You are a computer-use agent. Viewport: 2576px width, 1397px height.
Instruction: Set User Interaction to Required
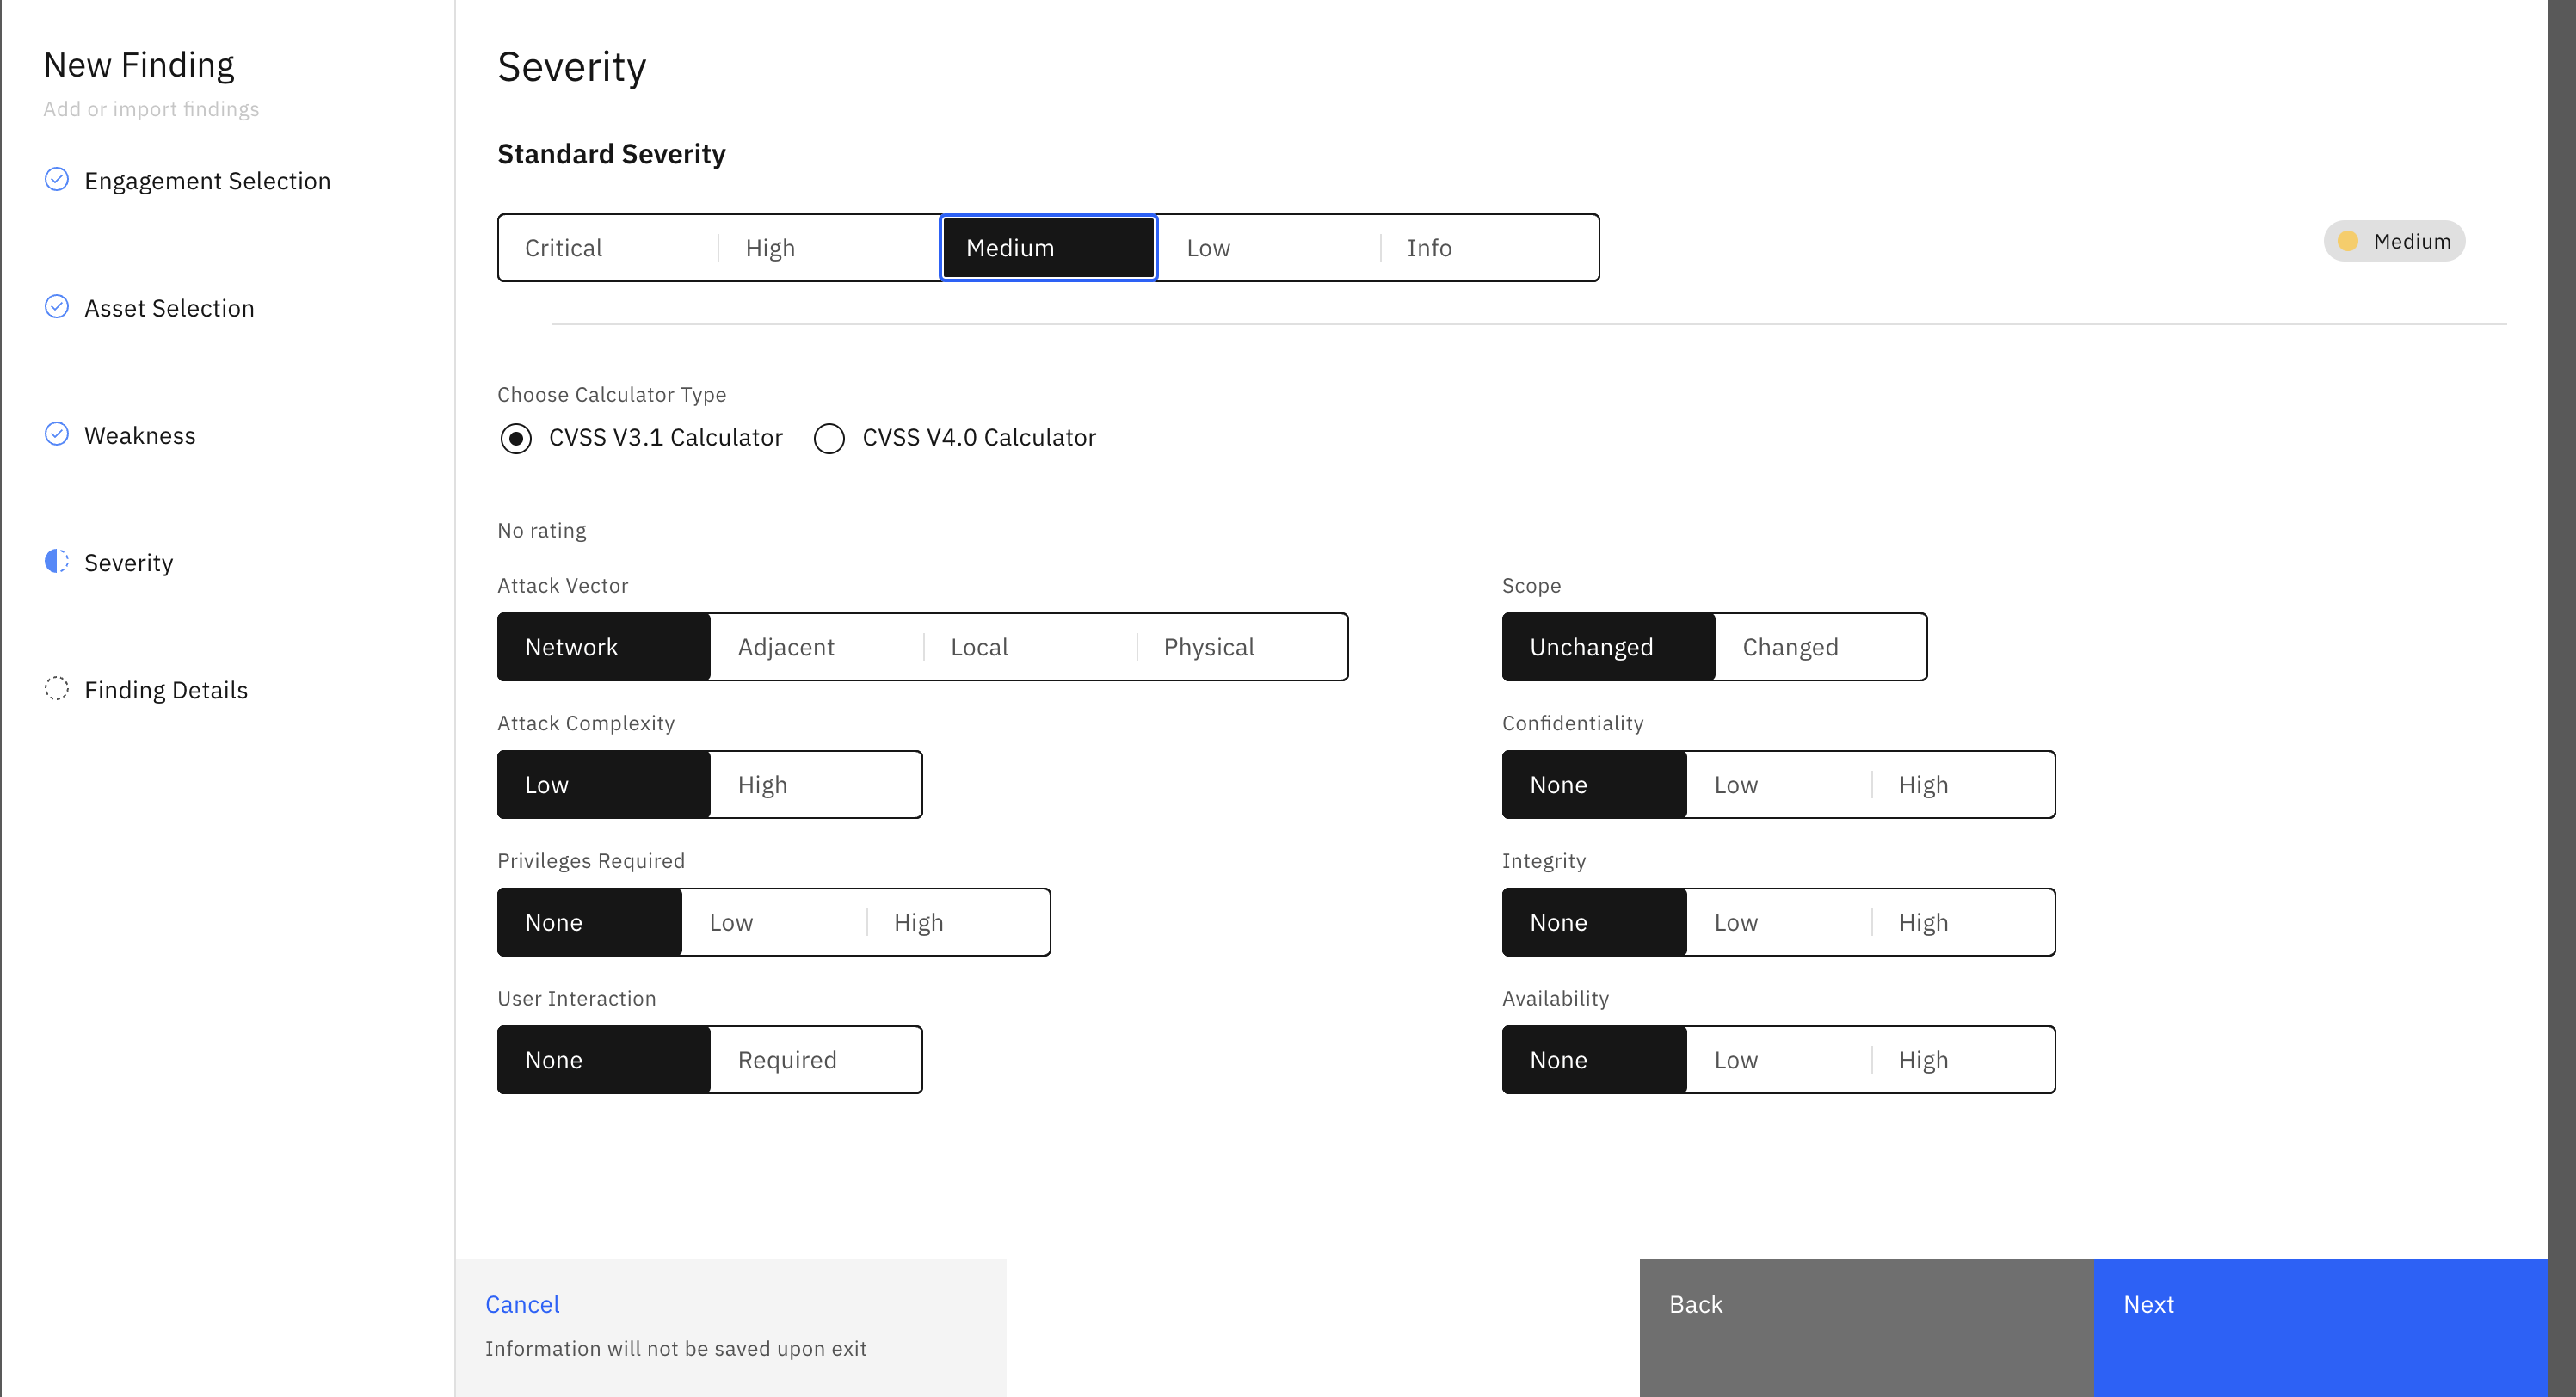point(816,1060)
